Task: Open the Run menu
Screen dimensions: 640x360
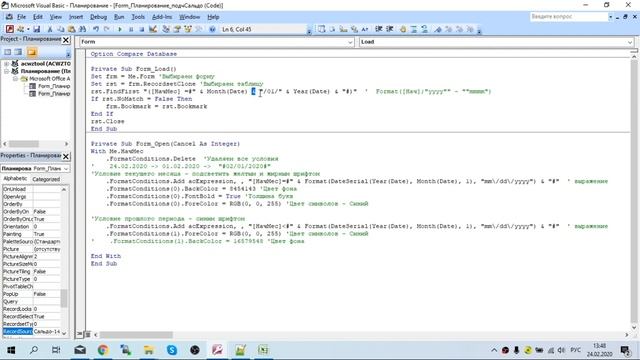Action: coord(119,17)
